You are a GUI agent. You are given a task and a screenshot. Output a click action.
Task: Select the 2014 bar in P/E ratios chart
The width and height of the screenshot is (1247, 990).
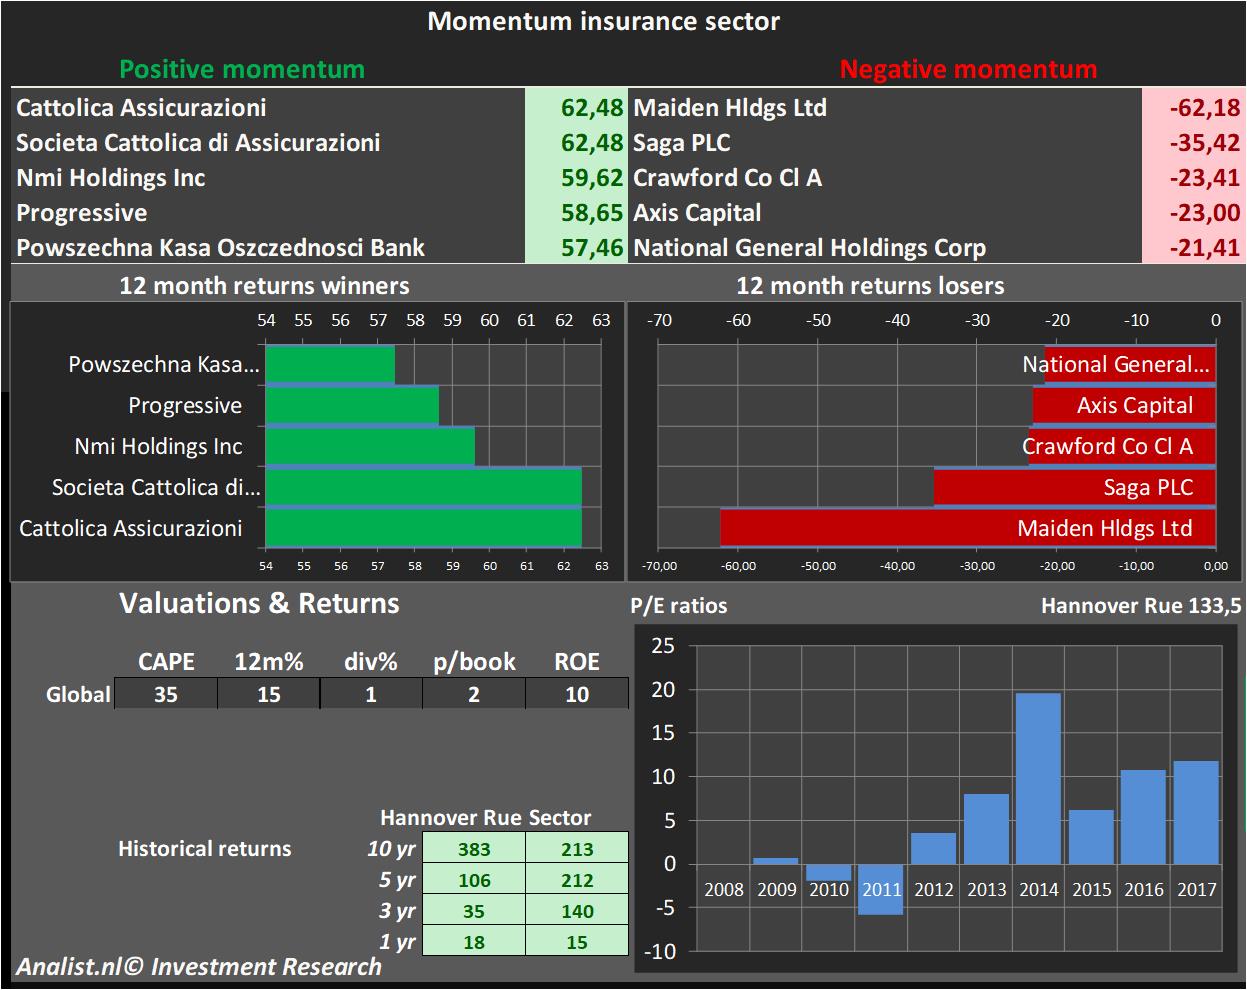tap(1038, 778)
